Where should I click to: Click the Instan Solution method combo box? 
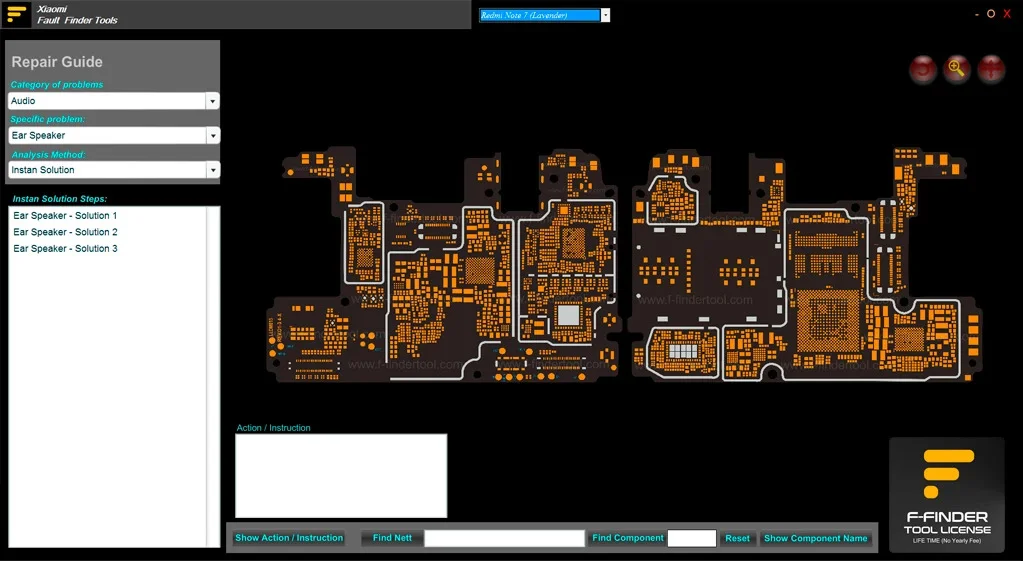114,170
